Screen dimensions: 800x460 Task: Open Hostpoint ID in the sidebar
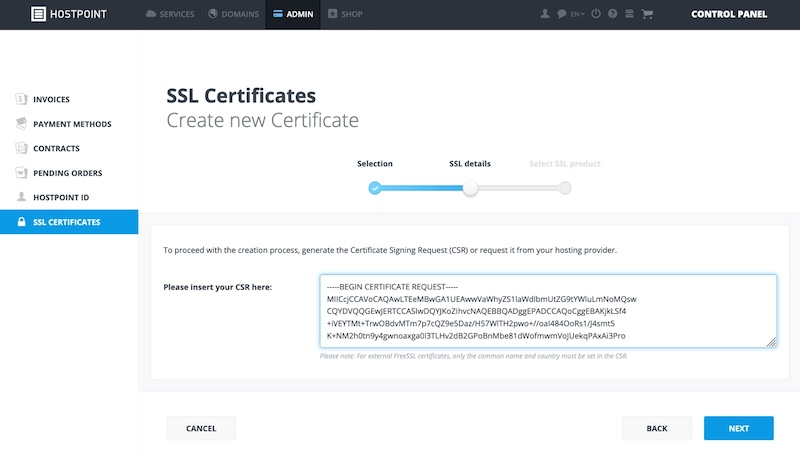pos(69,197)
